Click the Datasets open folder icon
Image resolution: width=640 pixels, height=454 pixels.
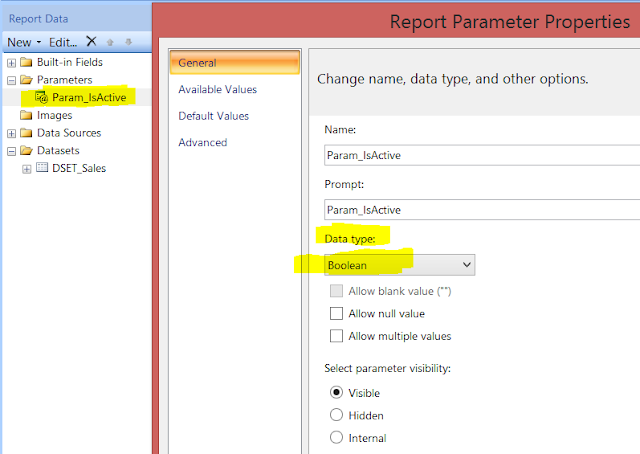[26, 151]
